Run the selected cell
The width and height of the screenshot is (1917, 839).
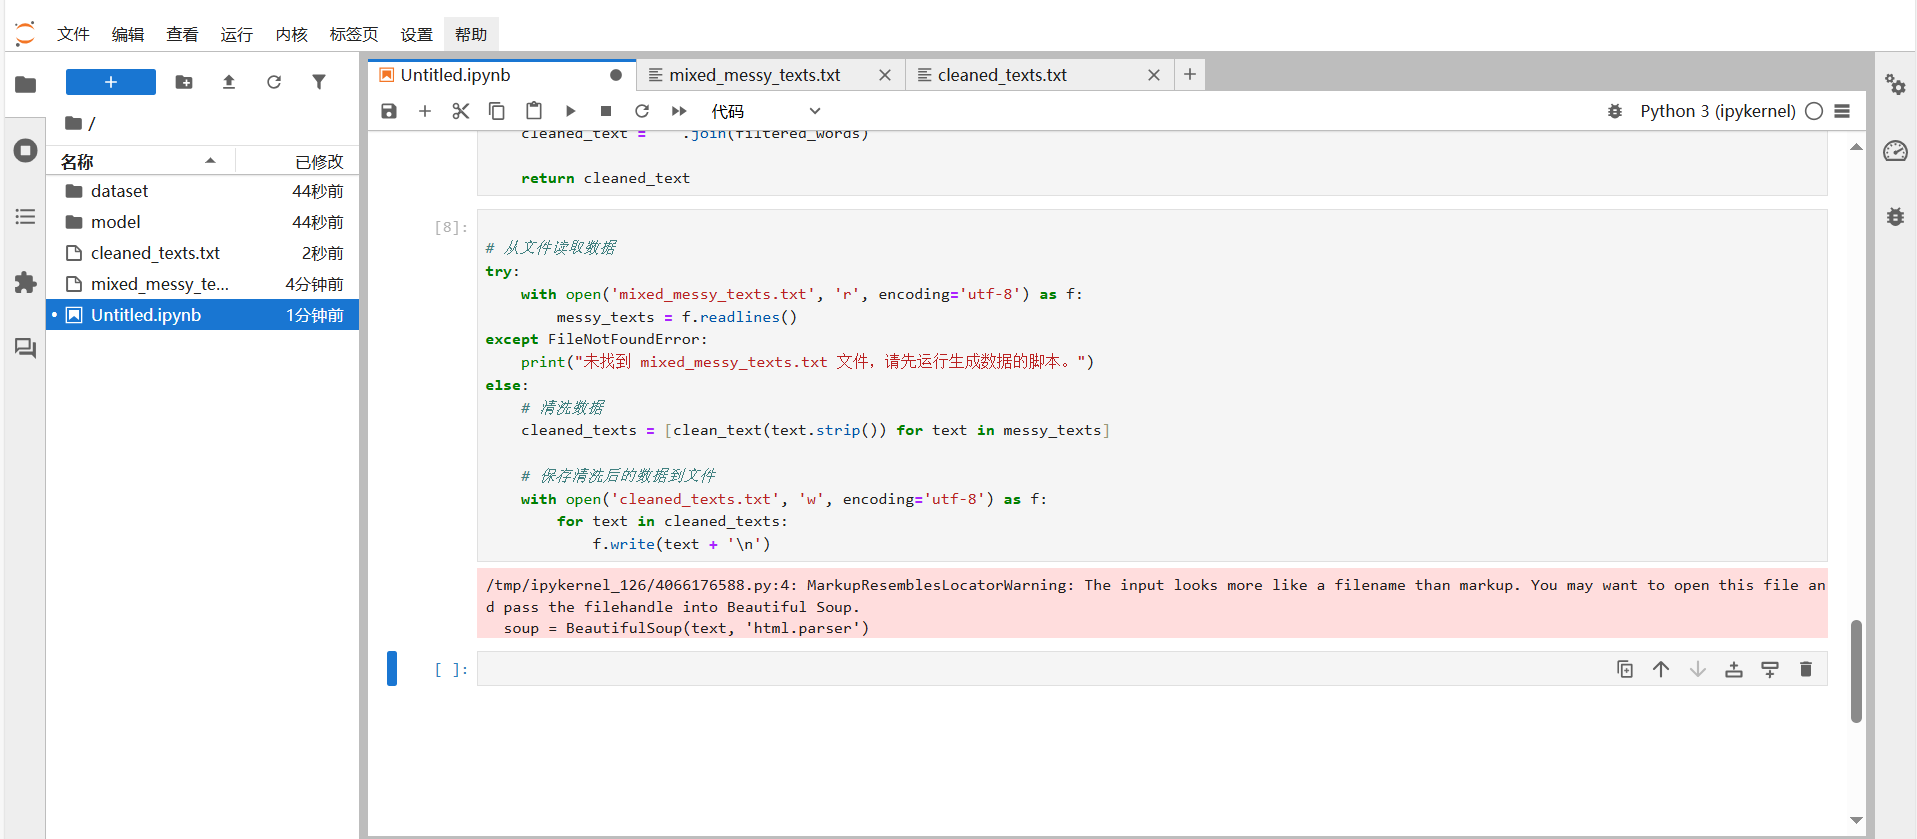[570, 111]
